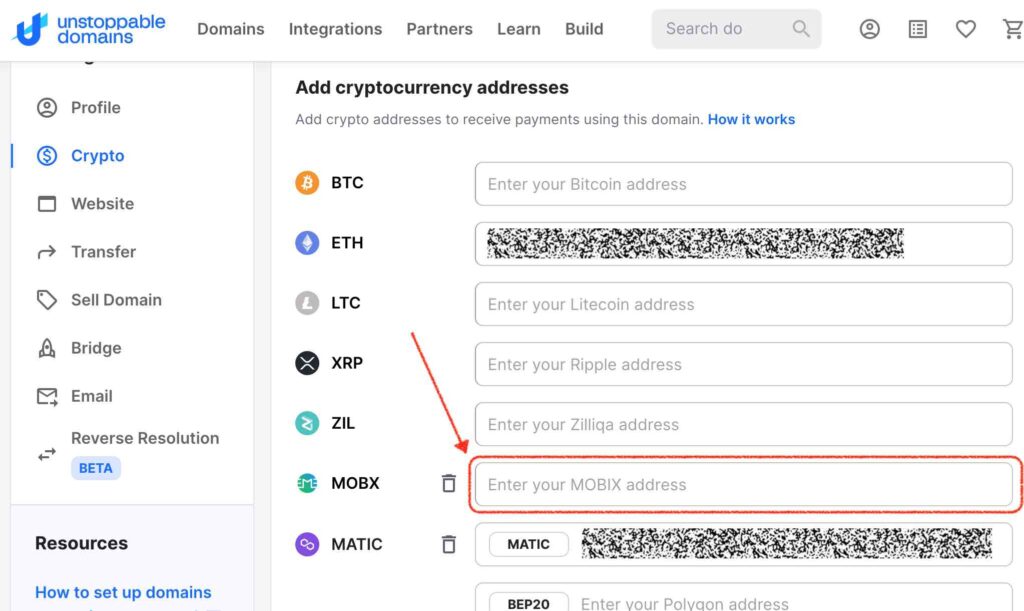Screen dimensions: 1024x611
Task: Click the Unstoppable Domains logo
Action: click(89, 29)
